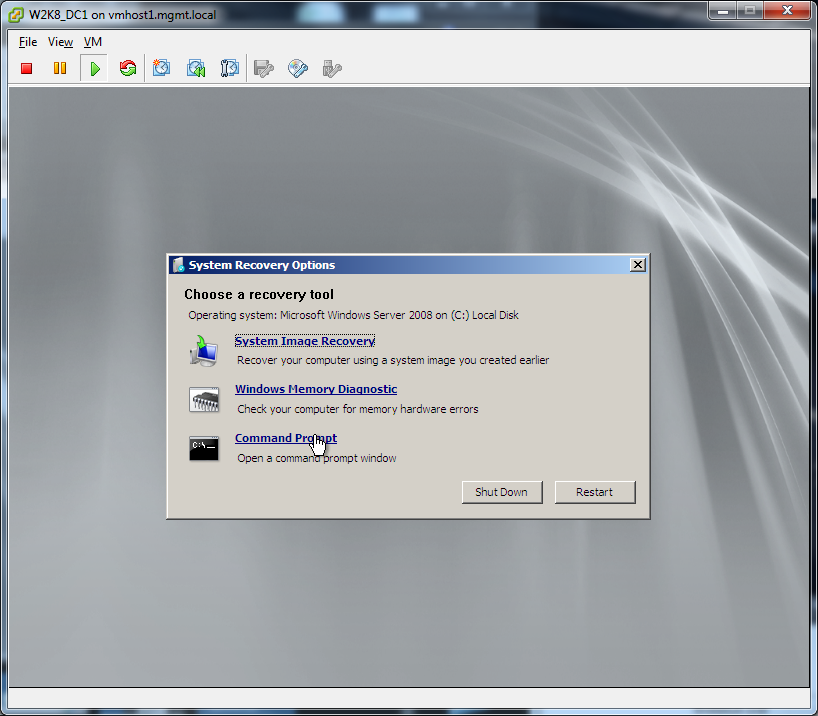Image resolution: width=818 pixels, height=716 pixels.
Task: Open the File menu
Action: (x=28, y=42)
